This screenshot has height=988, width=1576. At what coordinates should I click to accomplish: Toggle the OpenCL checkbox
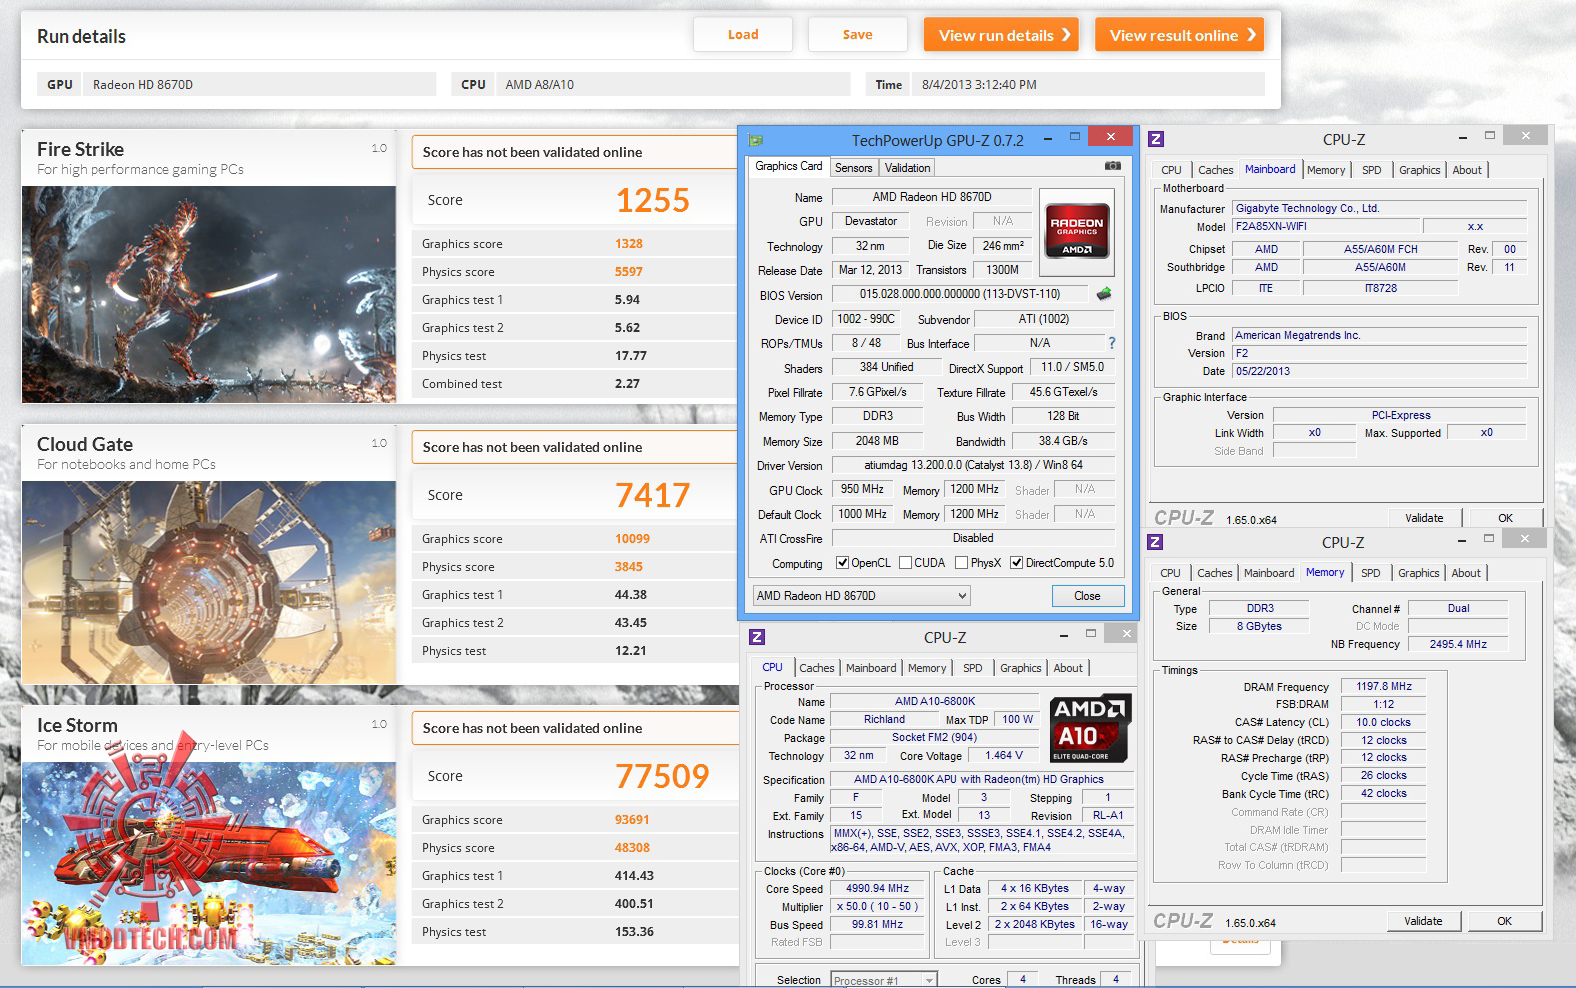point(842,563)
